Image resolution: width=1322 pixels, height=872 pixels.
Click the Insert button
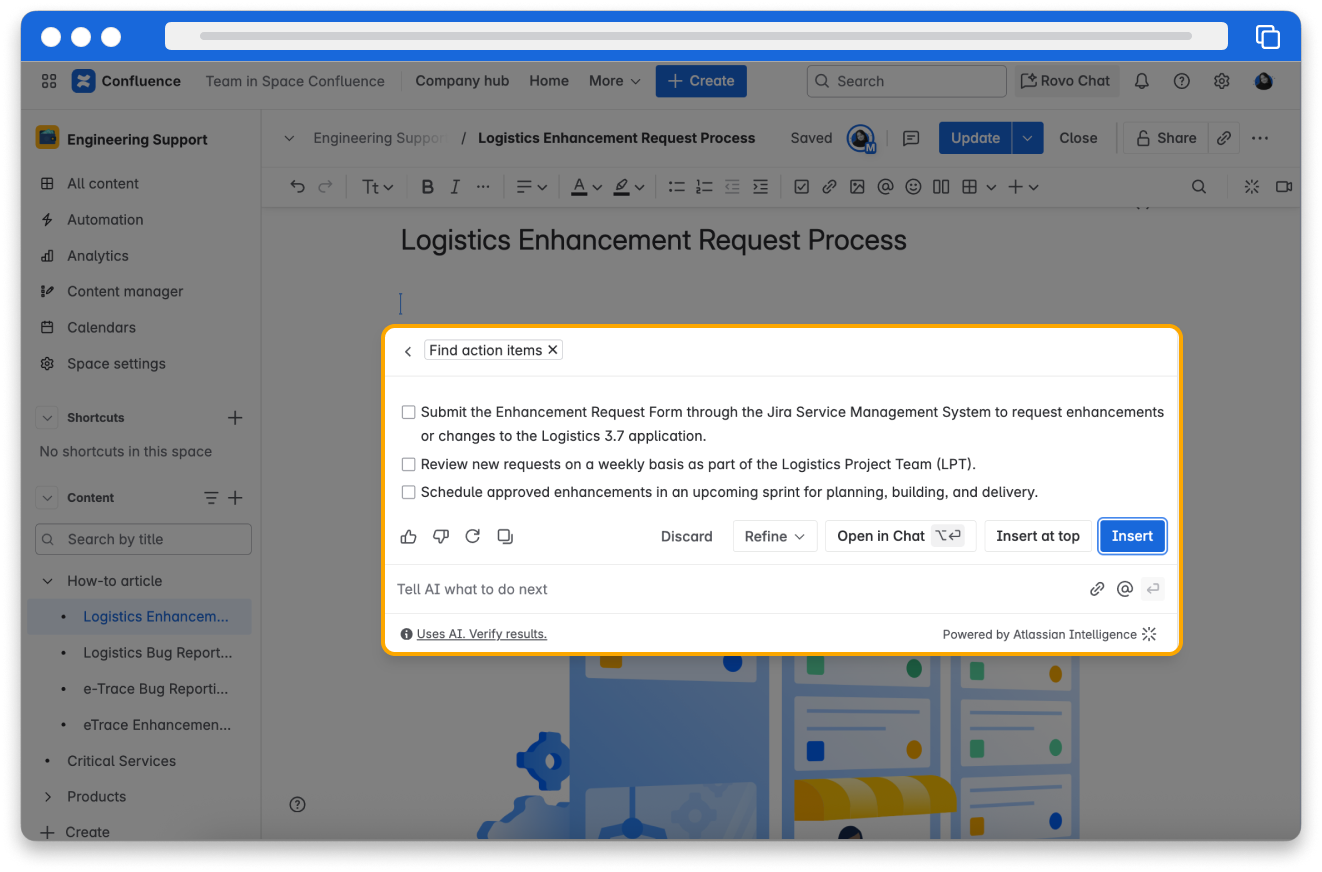tap(1132, 536)
